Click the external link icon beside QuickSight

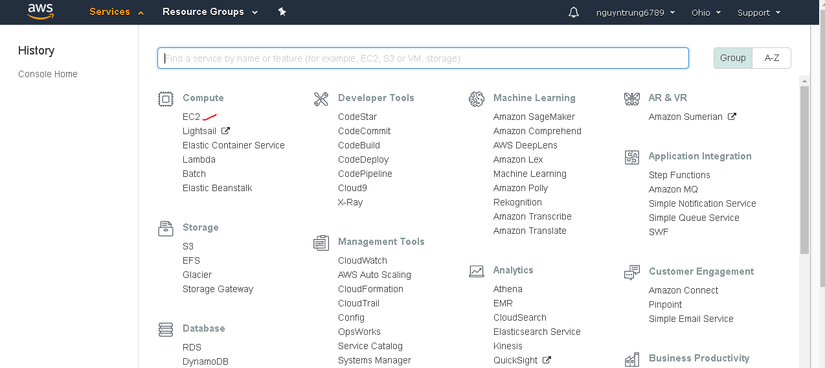(x=547, y=360)
